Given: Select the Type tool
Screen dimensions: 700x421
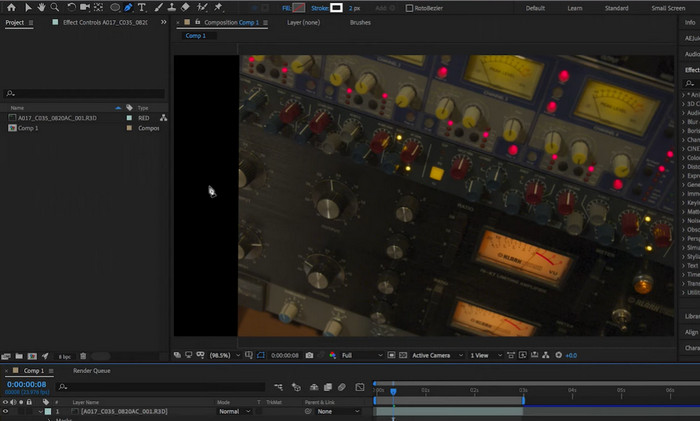Looking at the screenshot, I should (142, 7).
